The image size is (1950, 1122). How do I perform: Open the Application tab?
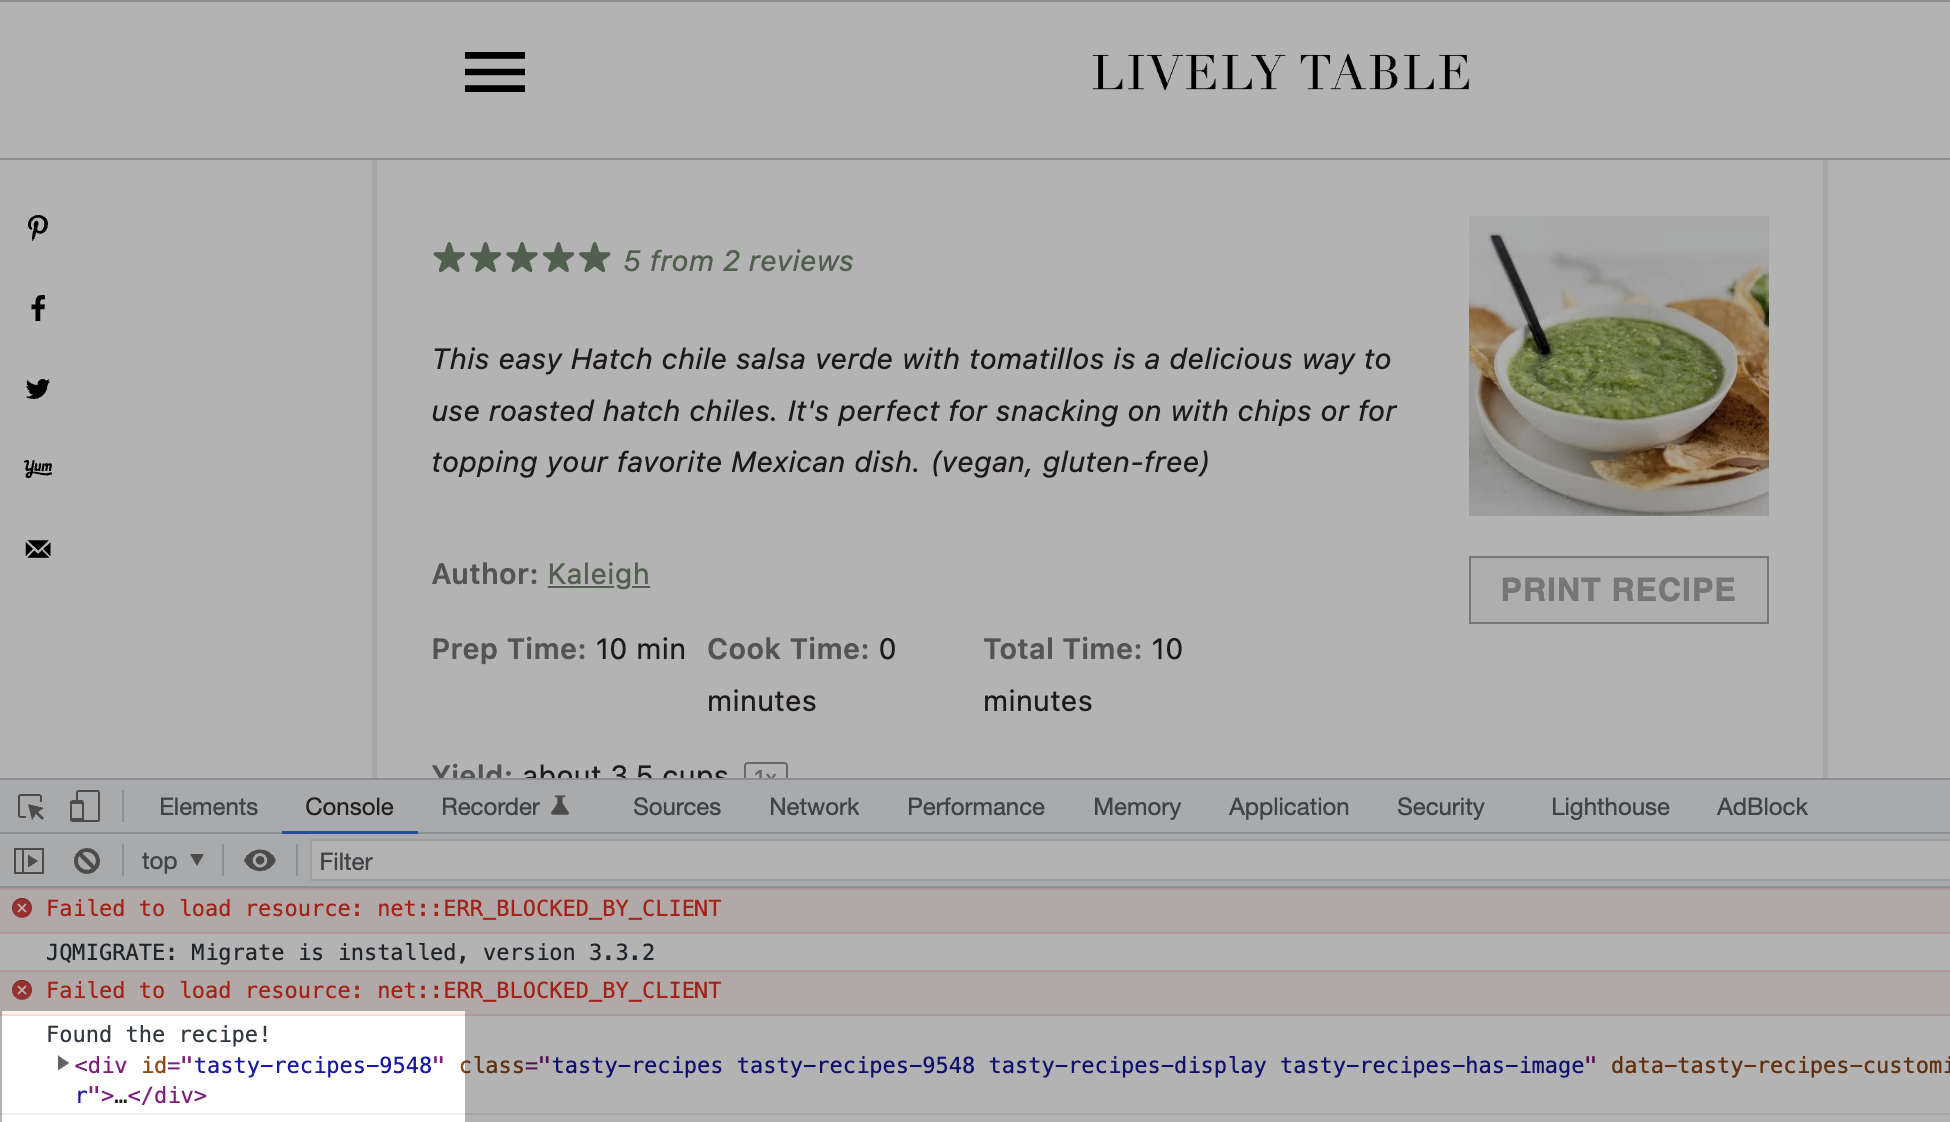tap(1288, 807)
